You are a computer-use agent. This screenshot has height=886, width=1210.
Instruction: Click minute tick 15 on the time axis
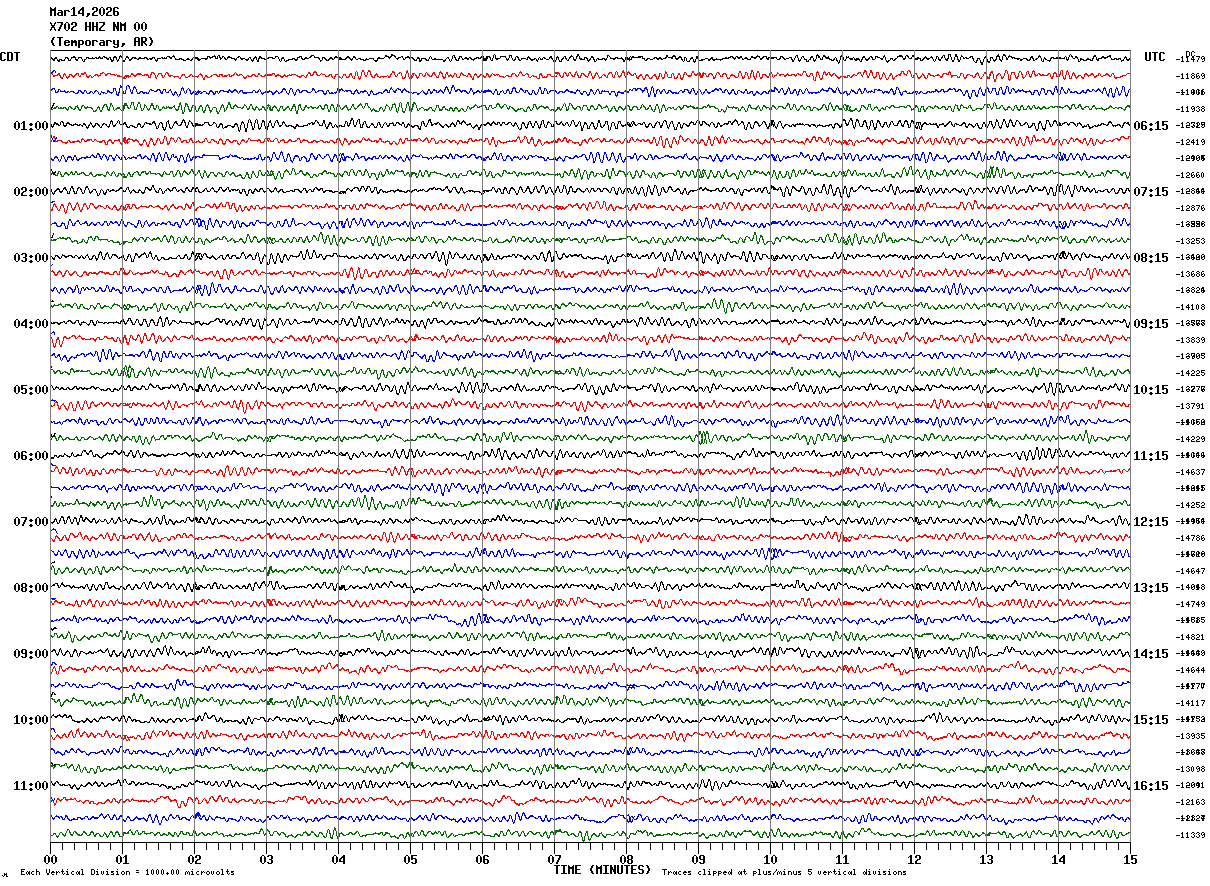(x=1129, y=859)
